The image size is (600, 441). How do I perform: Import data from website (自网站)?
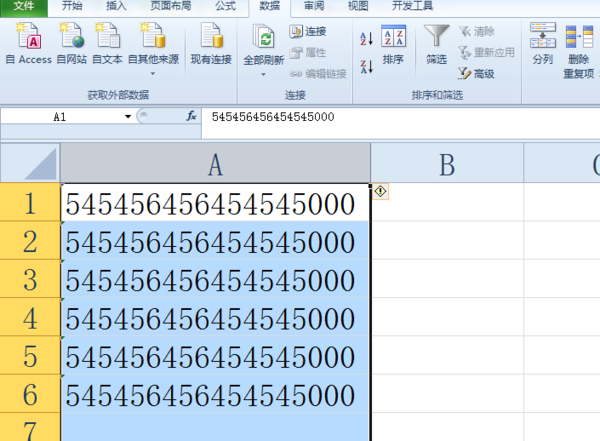coord(72,43)
